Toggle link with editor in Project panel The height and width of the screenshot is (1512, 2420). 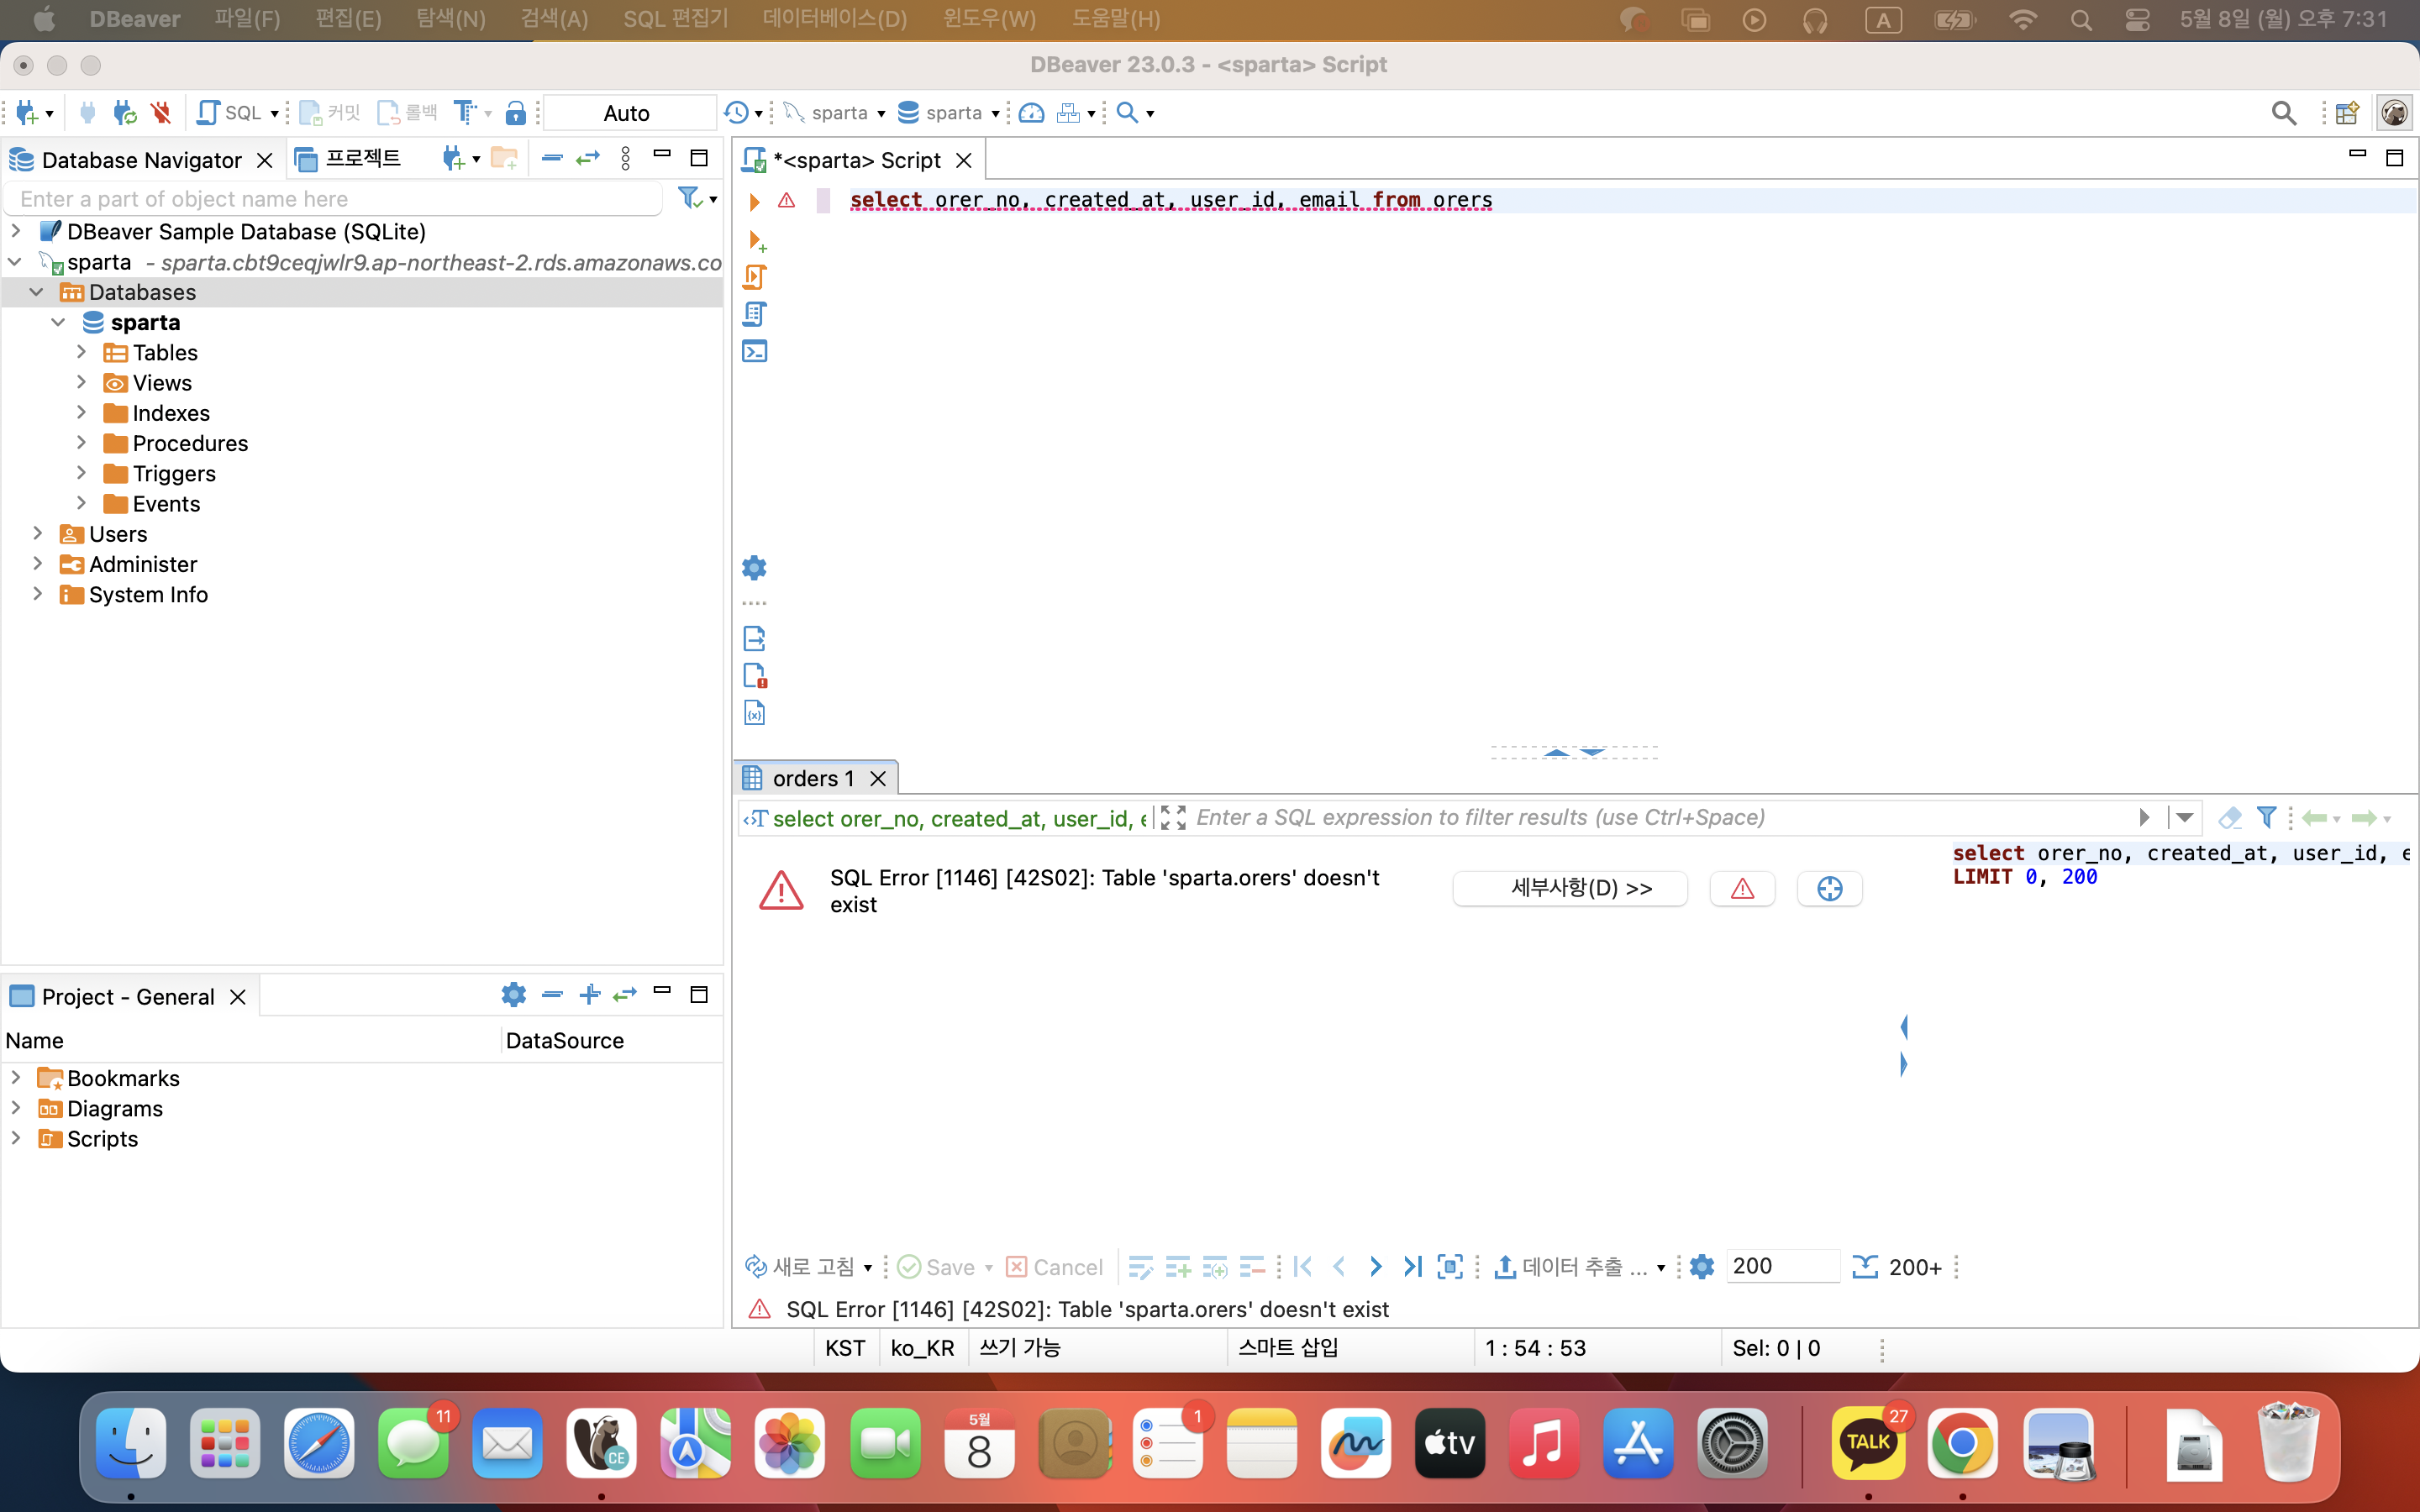(x=625, y=995)
